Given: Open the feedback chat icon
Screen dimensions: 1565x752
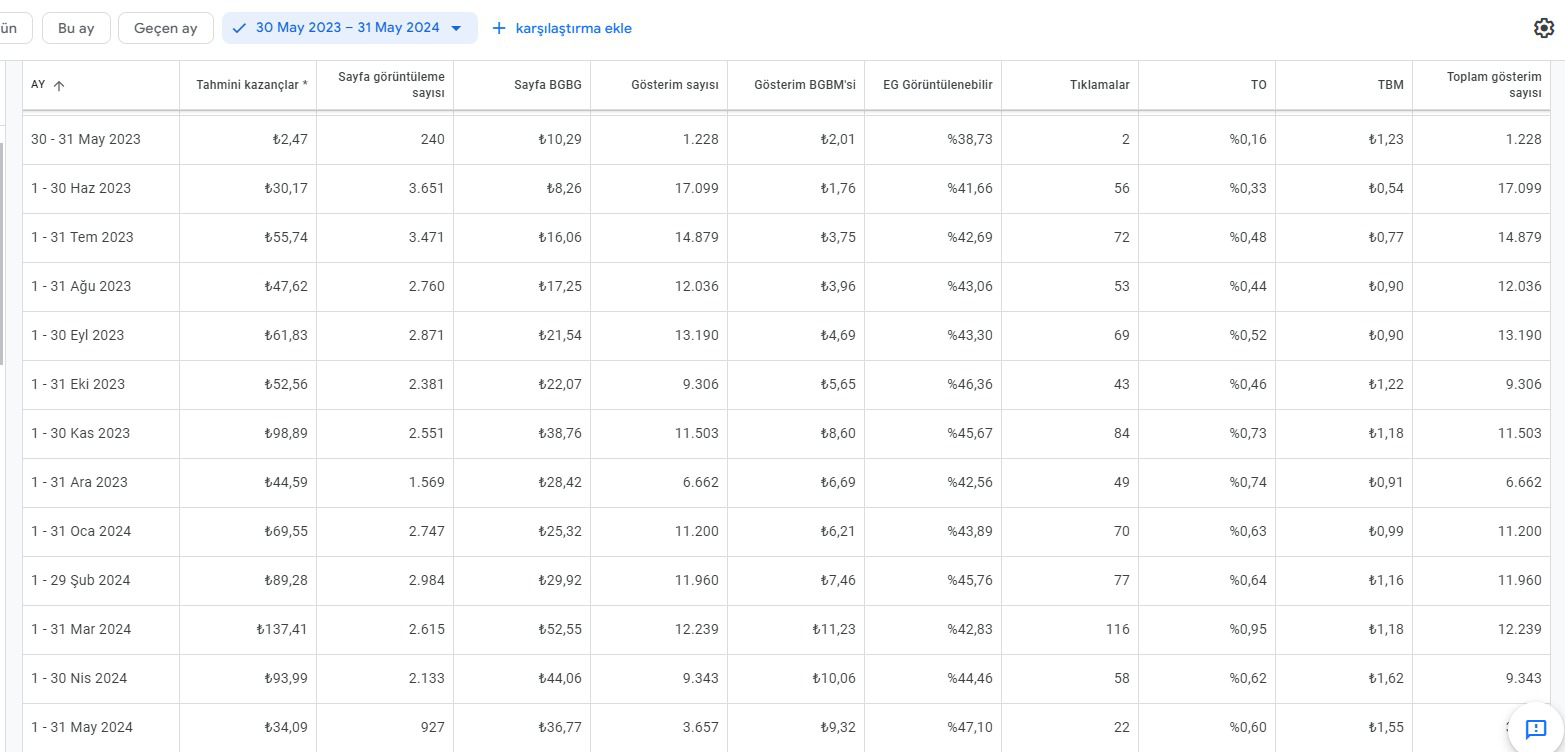Looking at the screenshot, I should point(1535,729).
